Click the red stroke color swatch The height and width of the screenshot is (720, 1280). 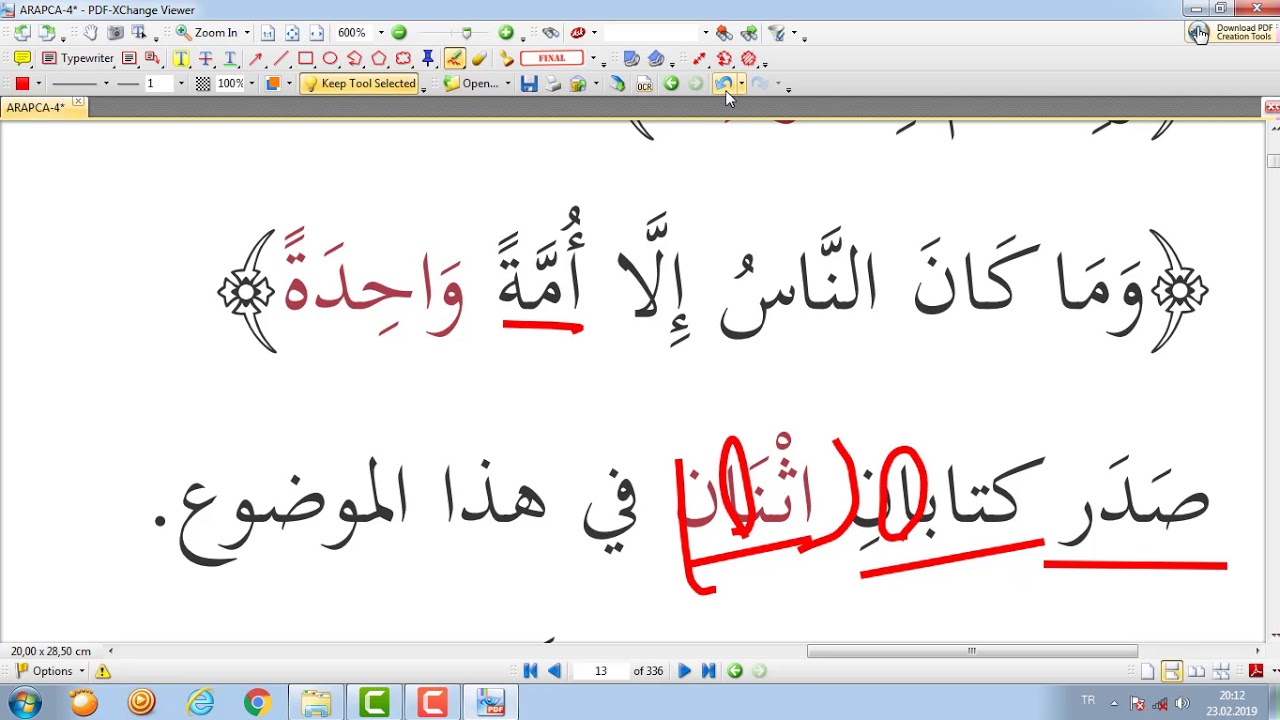click(x=22, y=84)
